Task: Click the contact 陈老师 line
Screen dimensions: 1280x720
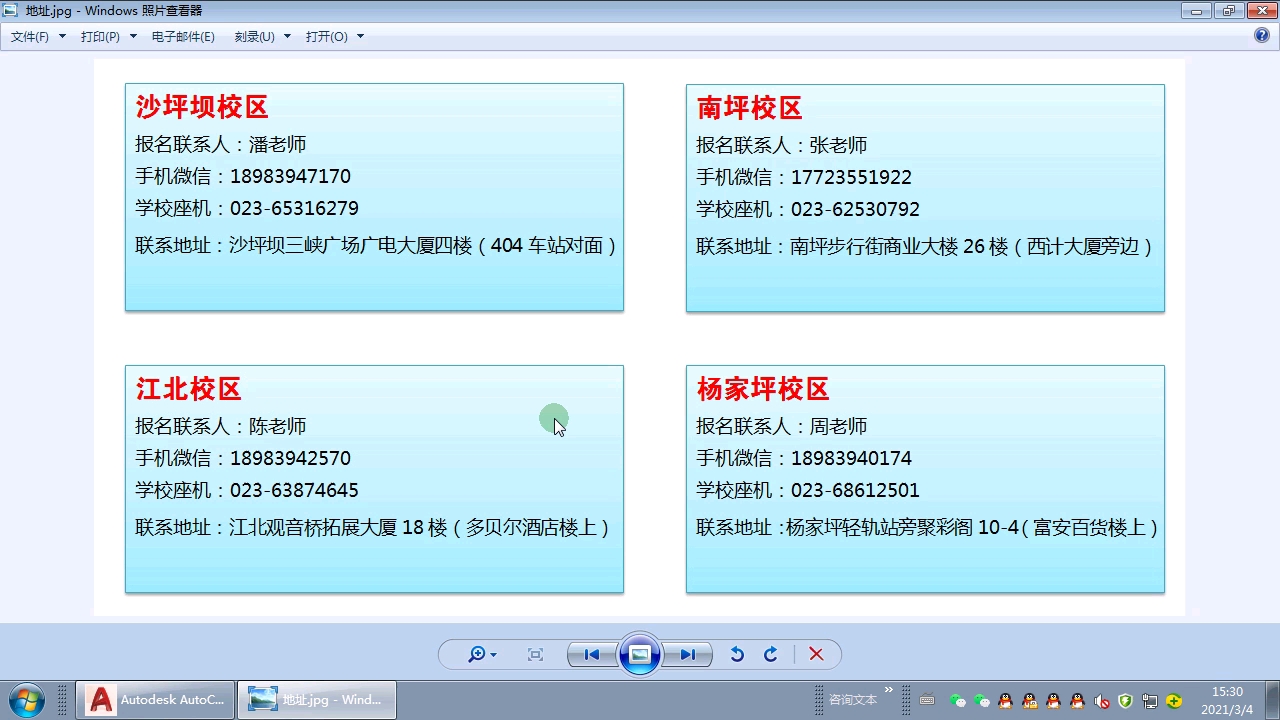Action: point(221,426)
